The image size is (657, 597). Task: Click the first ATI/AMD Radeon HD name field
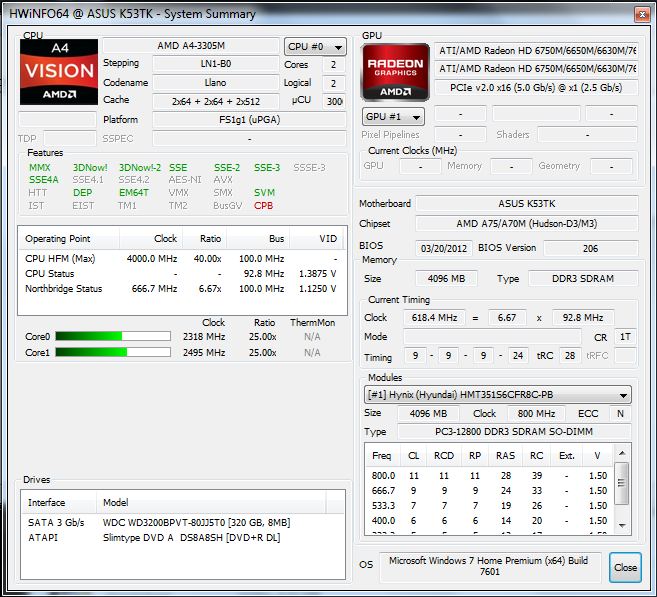click(x=536, y=51)
